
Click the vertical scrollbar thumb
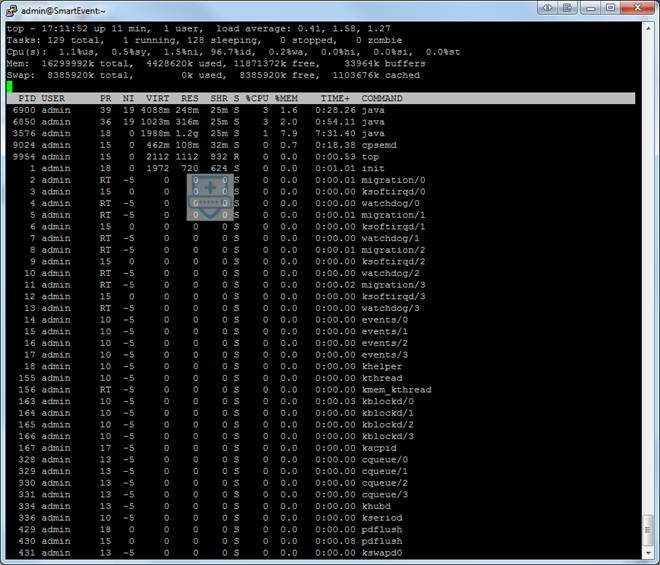coord(648,529)
